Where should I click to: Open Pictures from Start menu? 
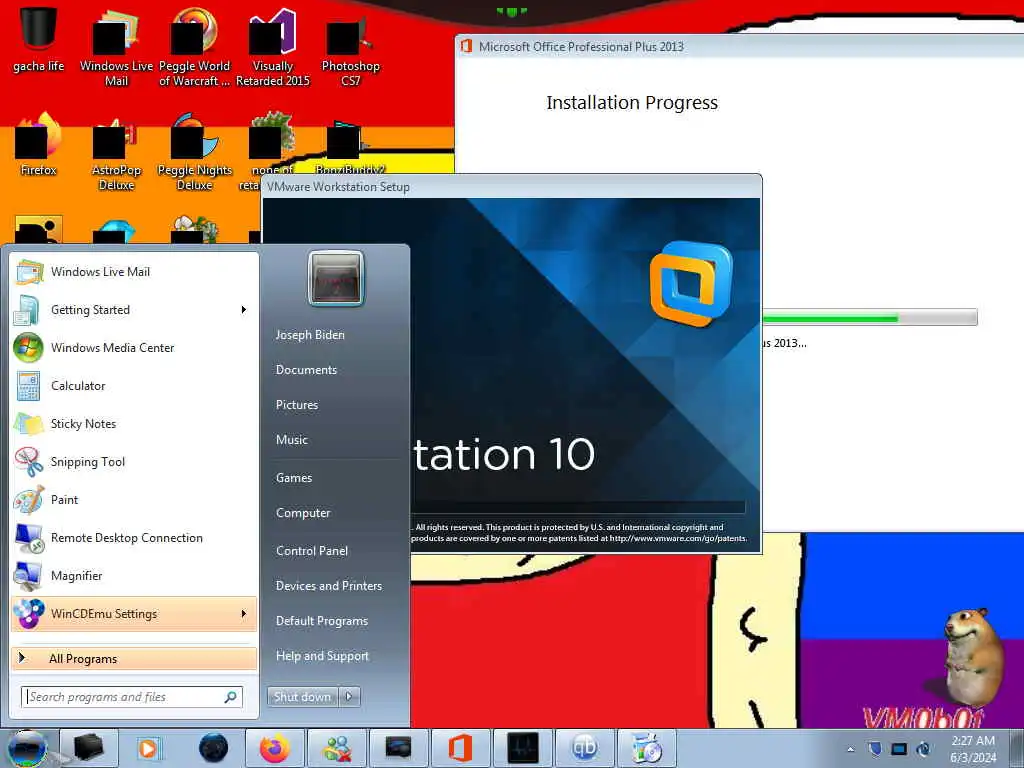coord(297,405)
